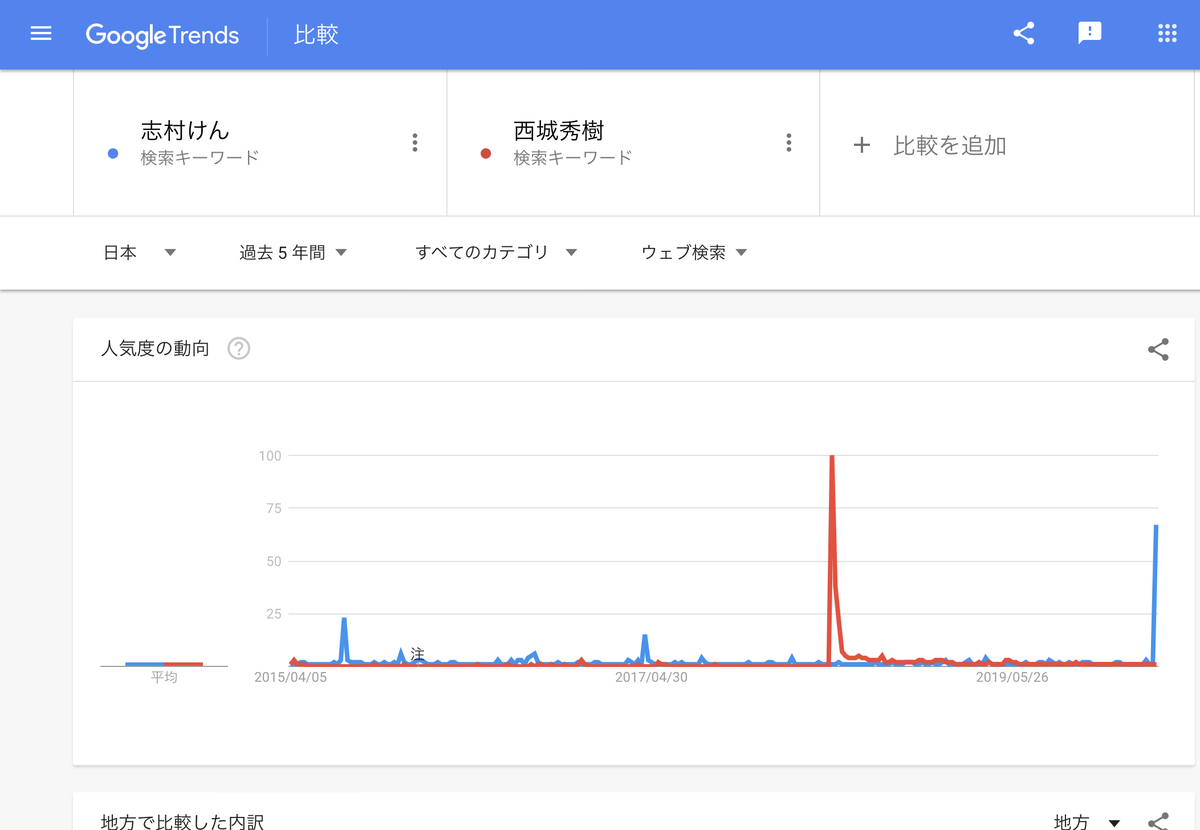Share the 地方で比較した内訳 card
1200x830 pixels.
[1158, 821]
